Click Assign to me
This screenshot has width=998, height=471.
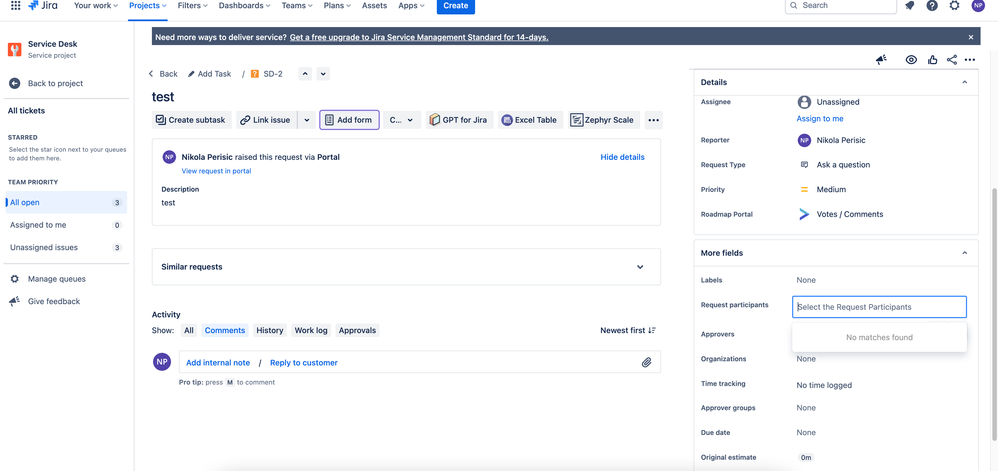[820, 118]
